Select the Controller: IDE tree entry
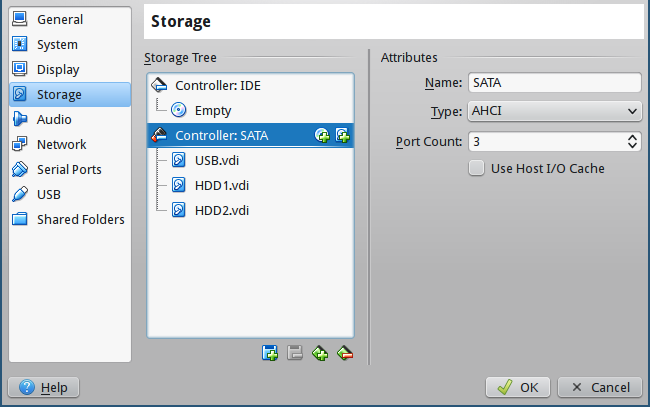The width and height of the screenshot is (650, 407). (x=250, y=86)
